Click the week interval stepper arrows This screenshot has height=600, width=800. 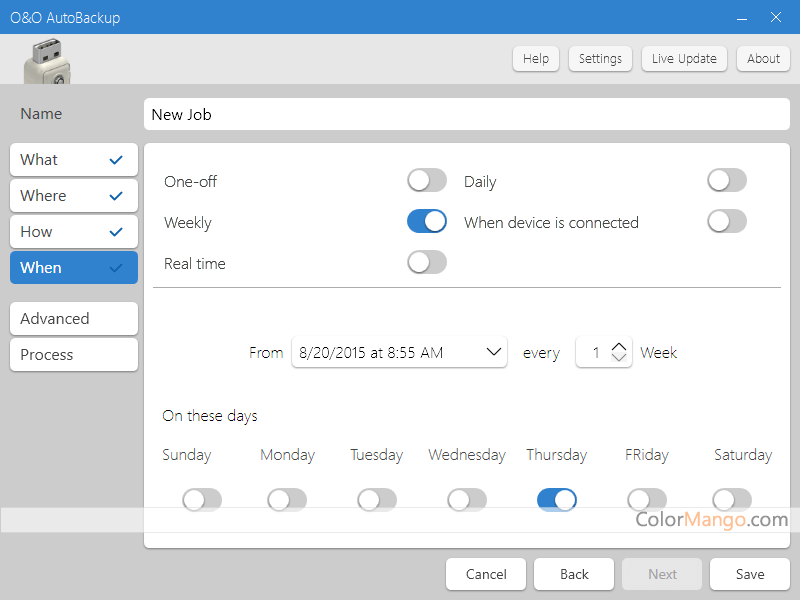619,352
